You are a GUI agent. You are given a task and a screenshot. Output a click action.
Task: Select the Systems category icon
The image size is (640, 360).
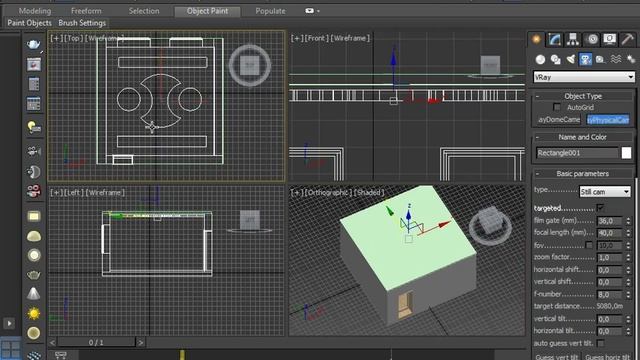pos(631,60)
